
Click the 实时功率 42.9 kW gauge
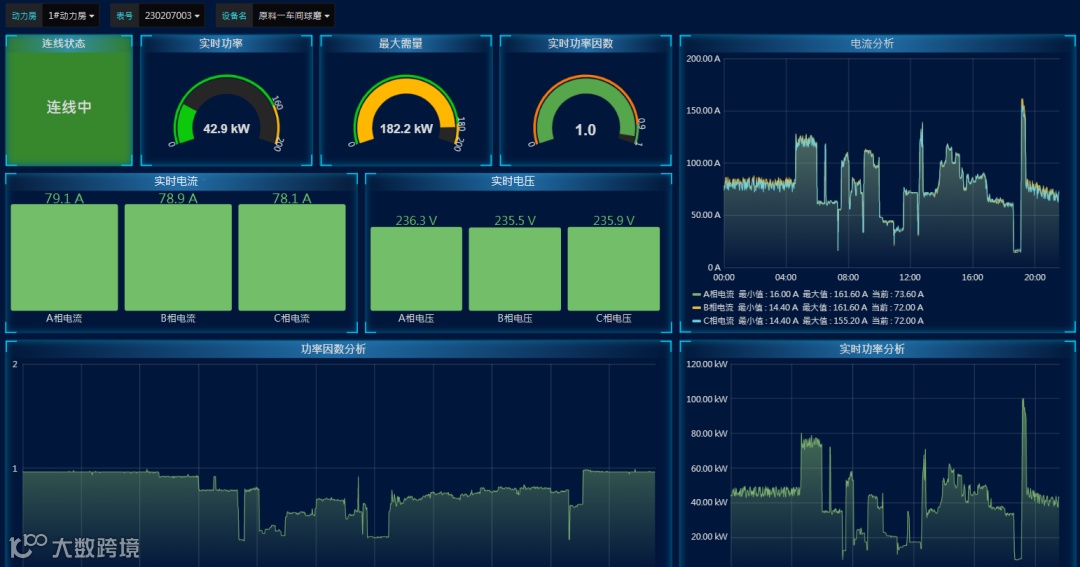[227, 112]
